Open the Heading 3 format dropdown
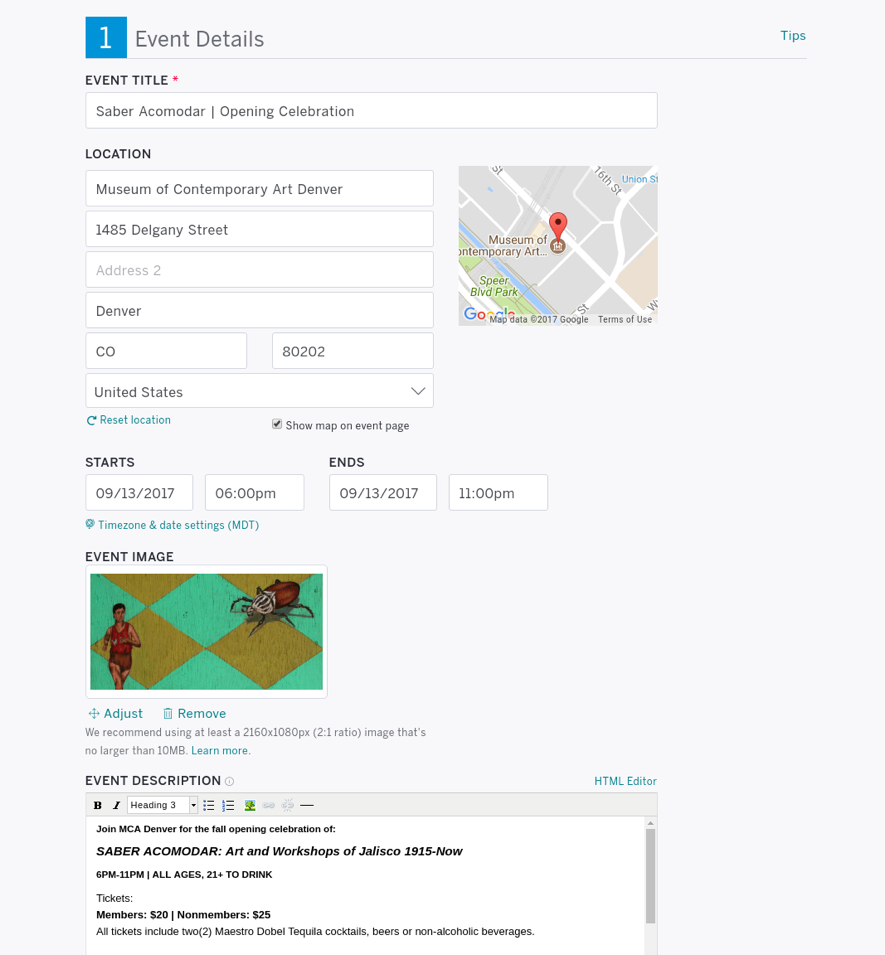This screenshot has width=885, height=955. (163, 805)
